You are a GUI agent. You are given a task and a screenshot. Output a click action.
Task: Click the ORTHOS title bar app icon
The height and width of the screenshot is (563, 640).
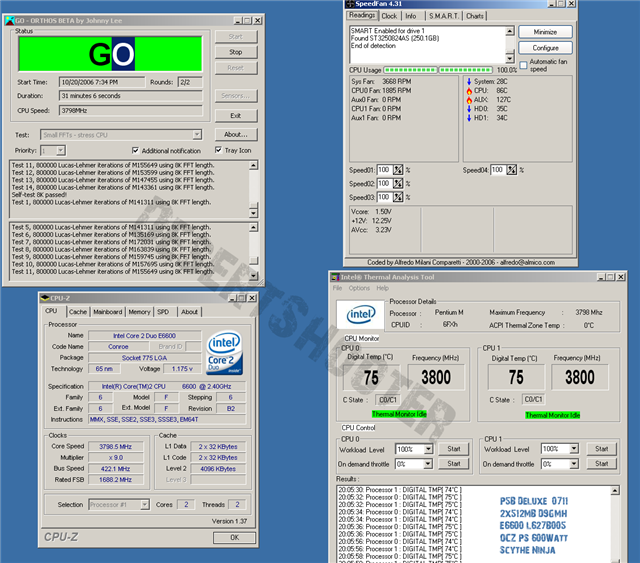(x=9, y=20)
